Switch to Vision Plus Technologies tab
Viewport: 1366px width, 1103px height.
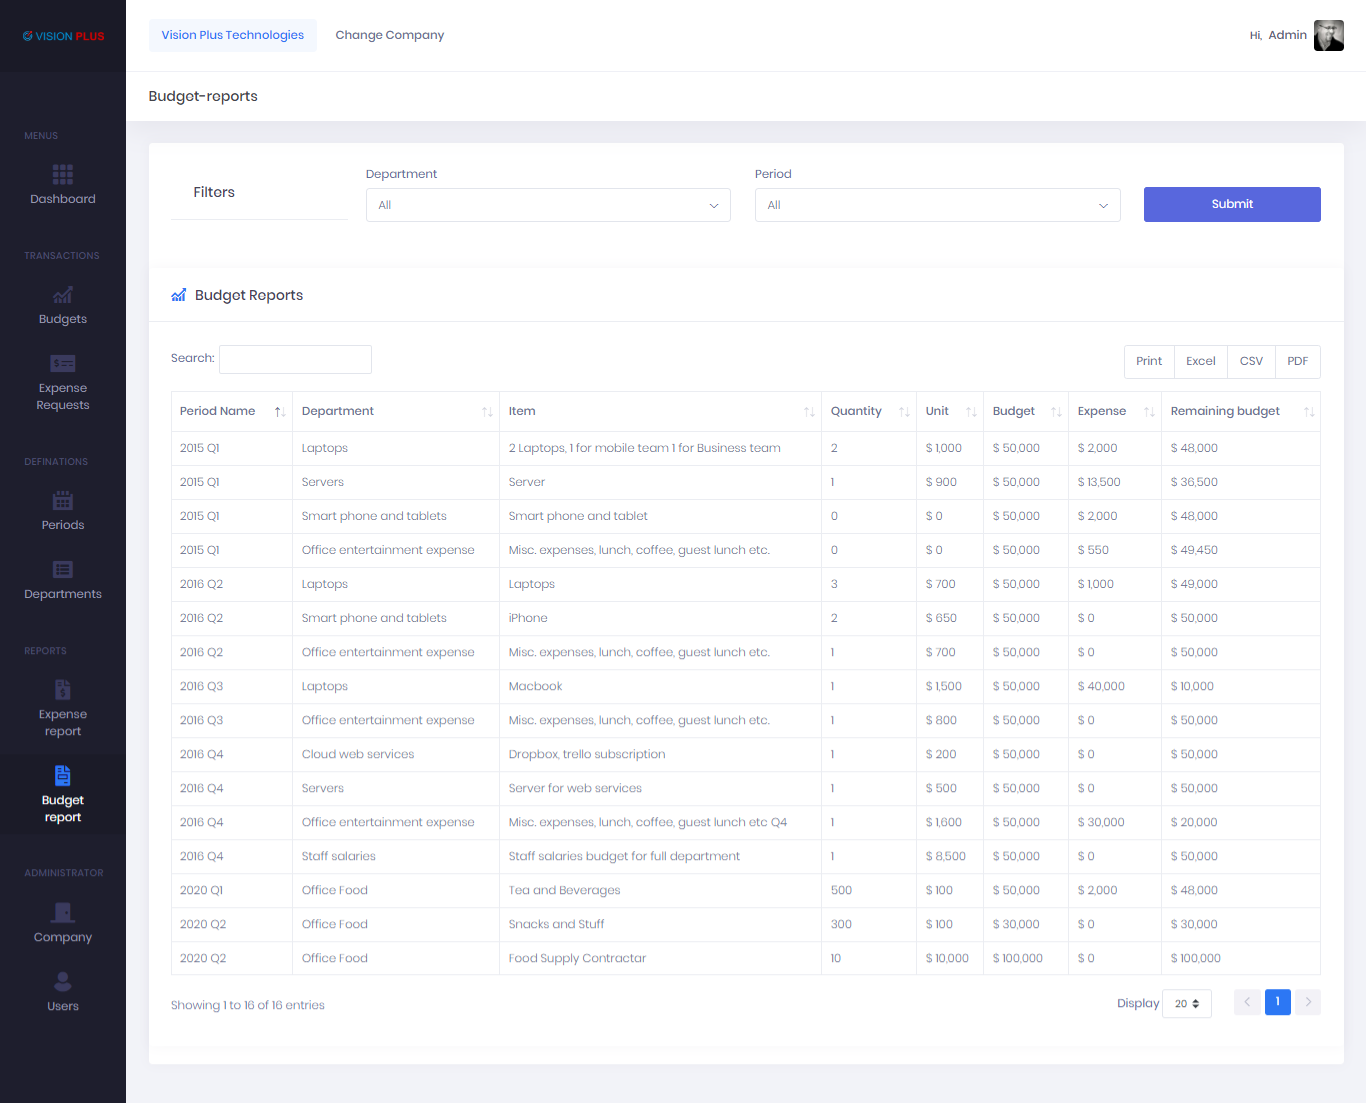tap(233, 35)
